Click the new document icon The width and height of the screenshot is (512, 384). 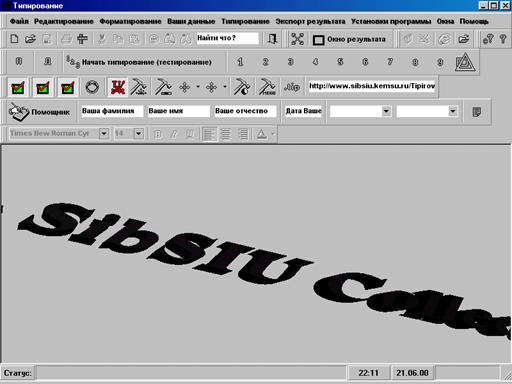tap(14, 39)
